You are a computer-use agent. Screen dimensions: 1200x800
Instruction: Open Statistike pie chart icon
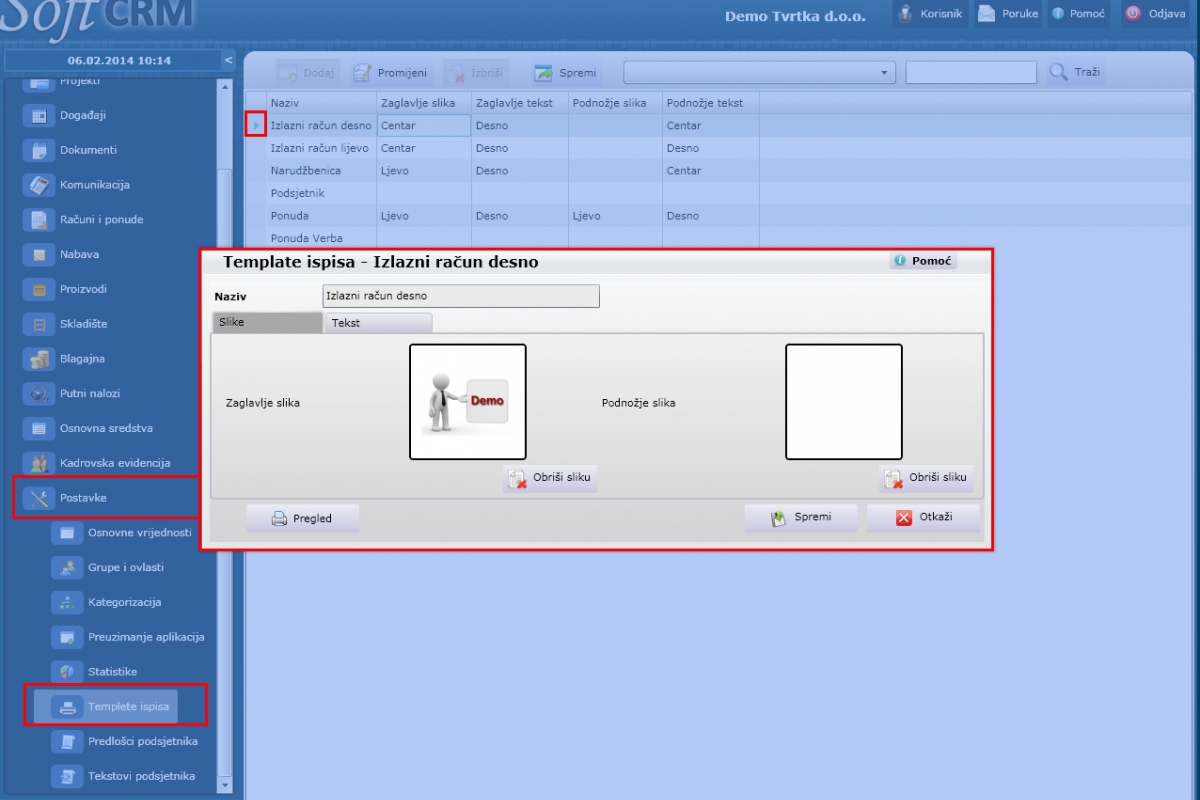point(68,672)
